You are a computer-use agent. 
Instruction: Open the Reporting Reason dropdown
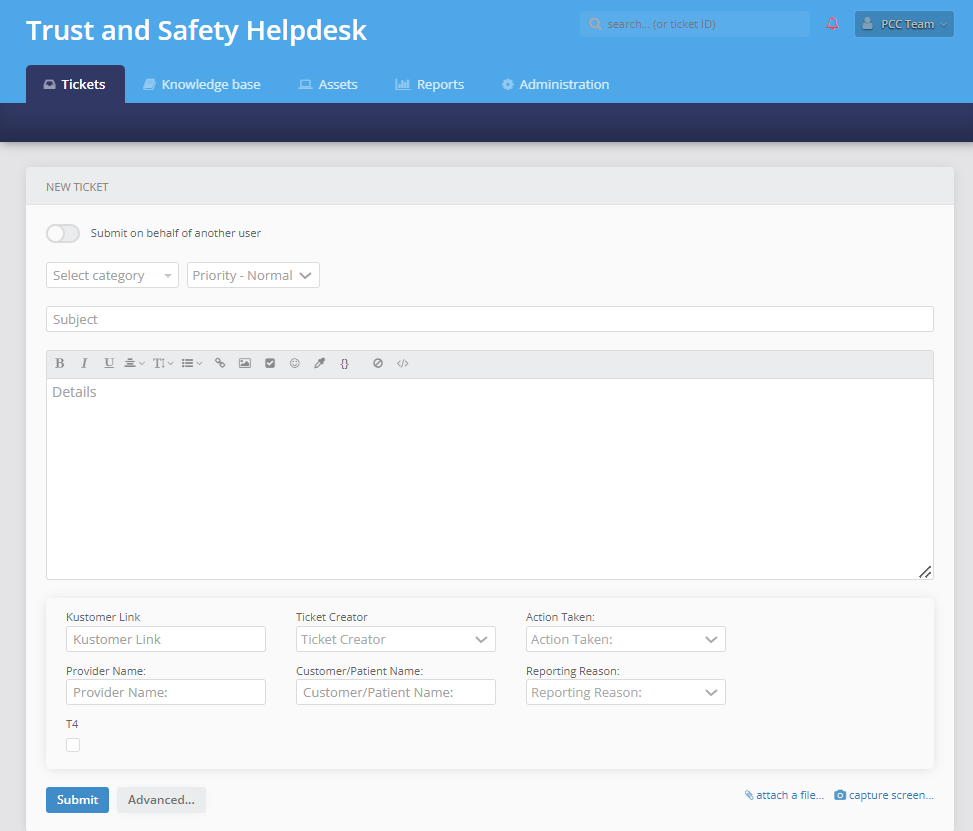coord(625,693)
